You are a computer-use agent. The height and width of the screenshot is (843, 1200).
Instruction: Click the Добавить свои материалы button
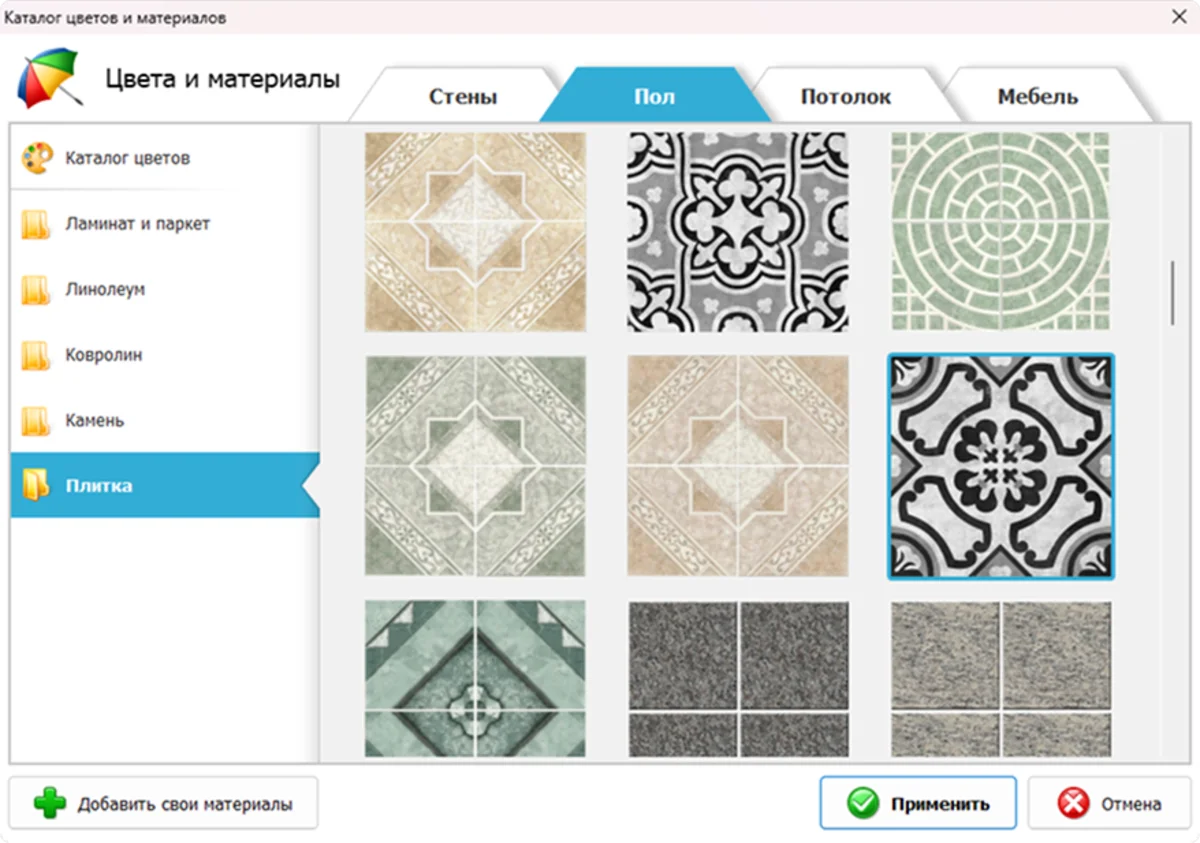point(163,803)
